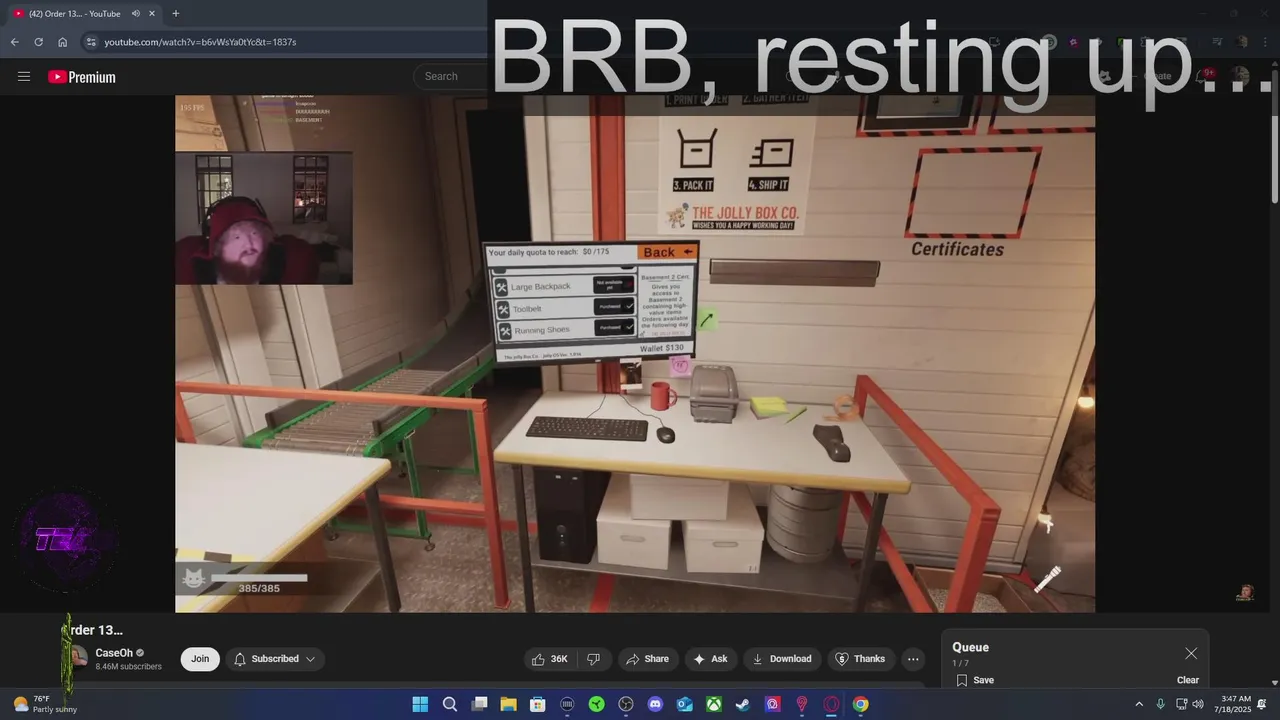Click the address bar URL
The image size is (1280, 720).
point(200,42)
